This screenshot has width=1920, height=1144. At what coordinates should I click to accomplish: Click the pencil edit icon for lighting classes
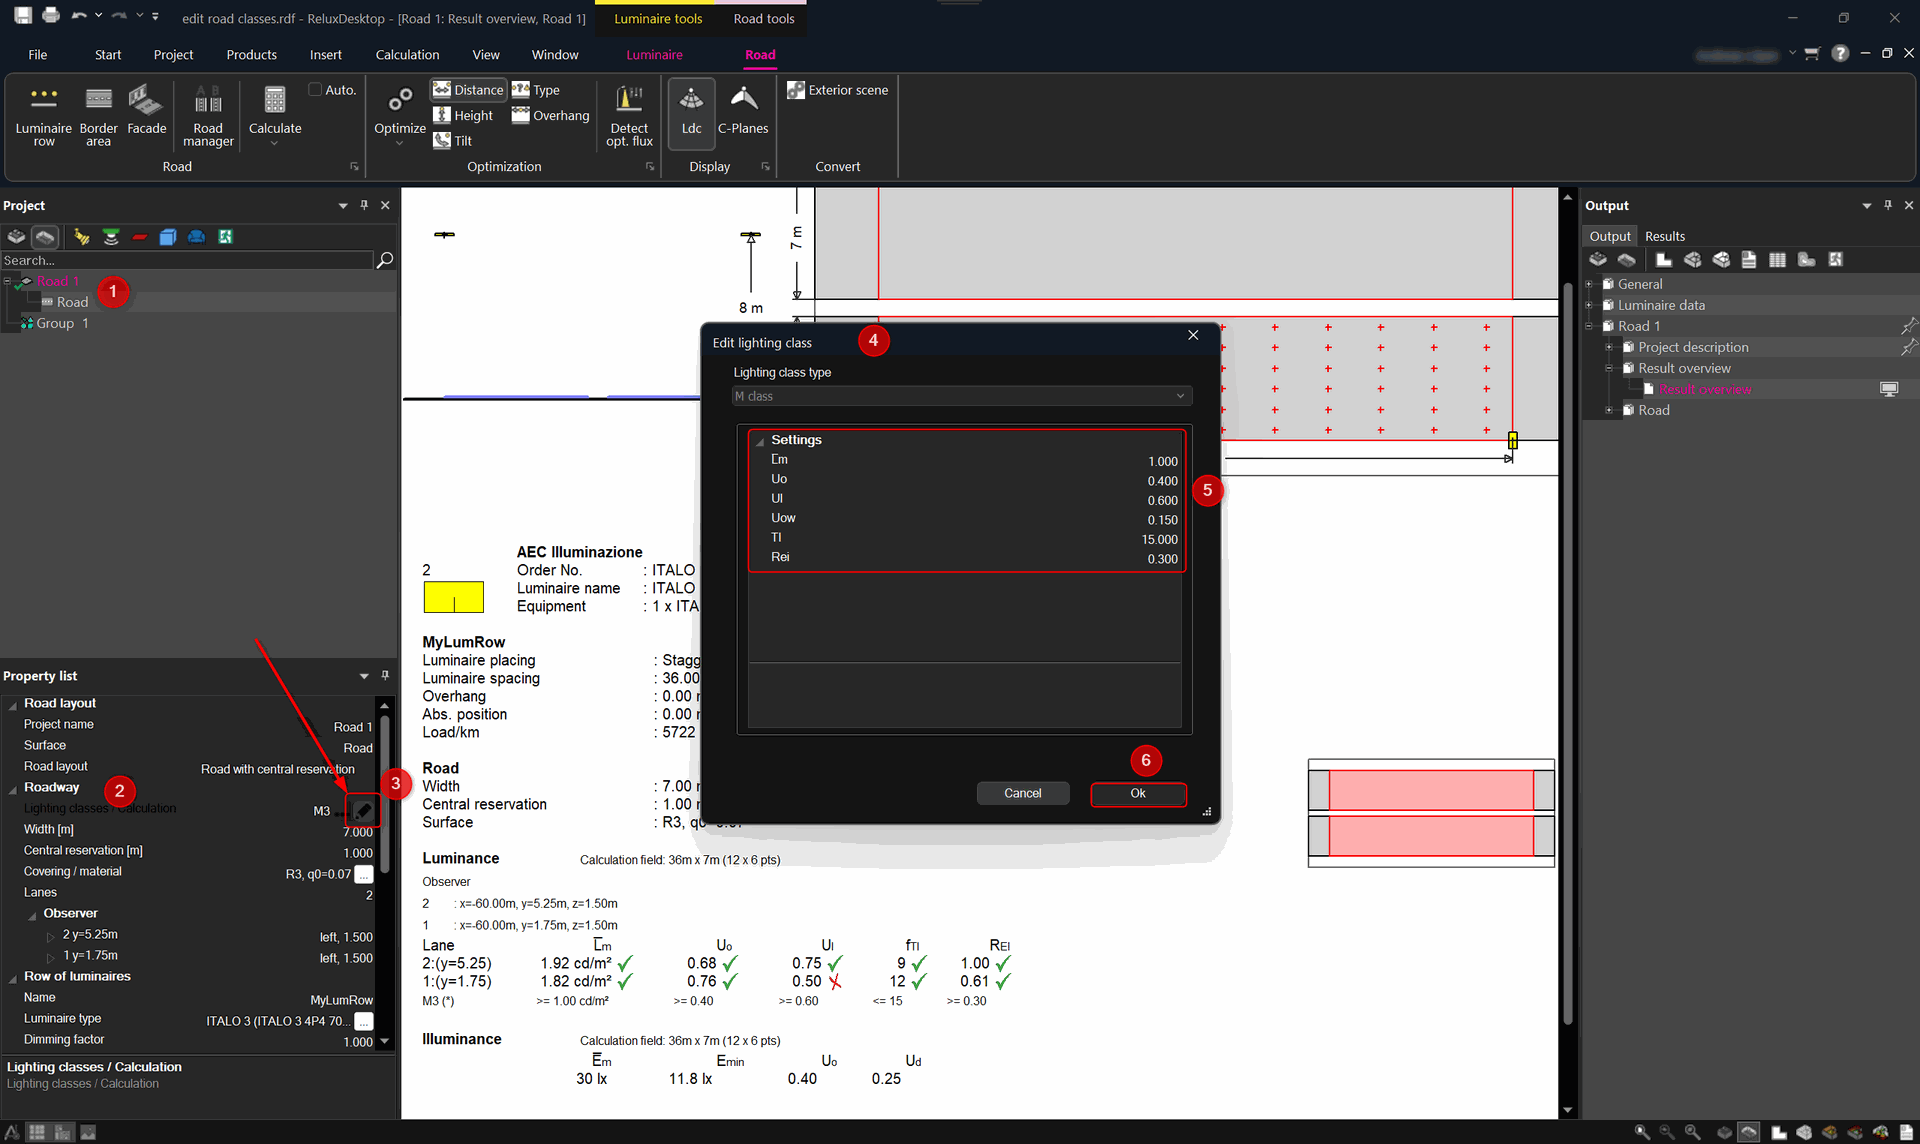point(363,810)
